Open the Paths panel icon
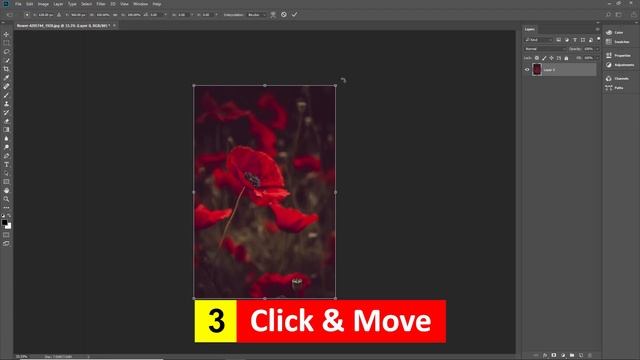This screenshot has width=640, height=360. (x=609, y=88)
